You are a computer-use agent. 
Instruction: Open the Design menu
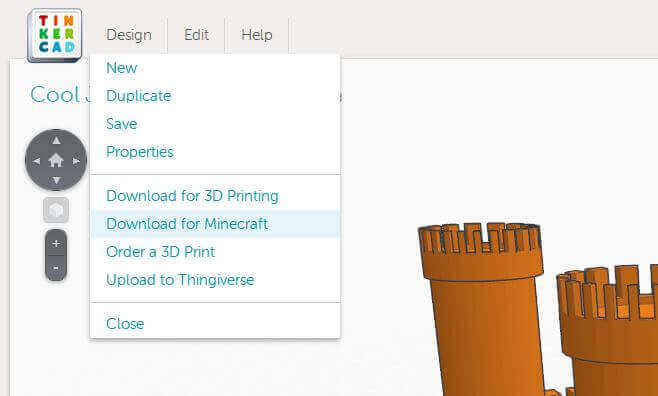[x=129, y=35]
